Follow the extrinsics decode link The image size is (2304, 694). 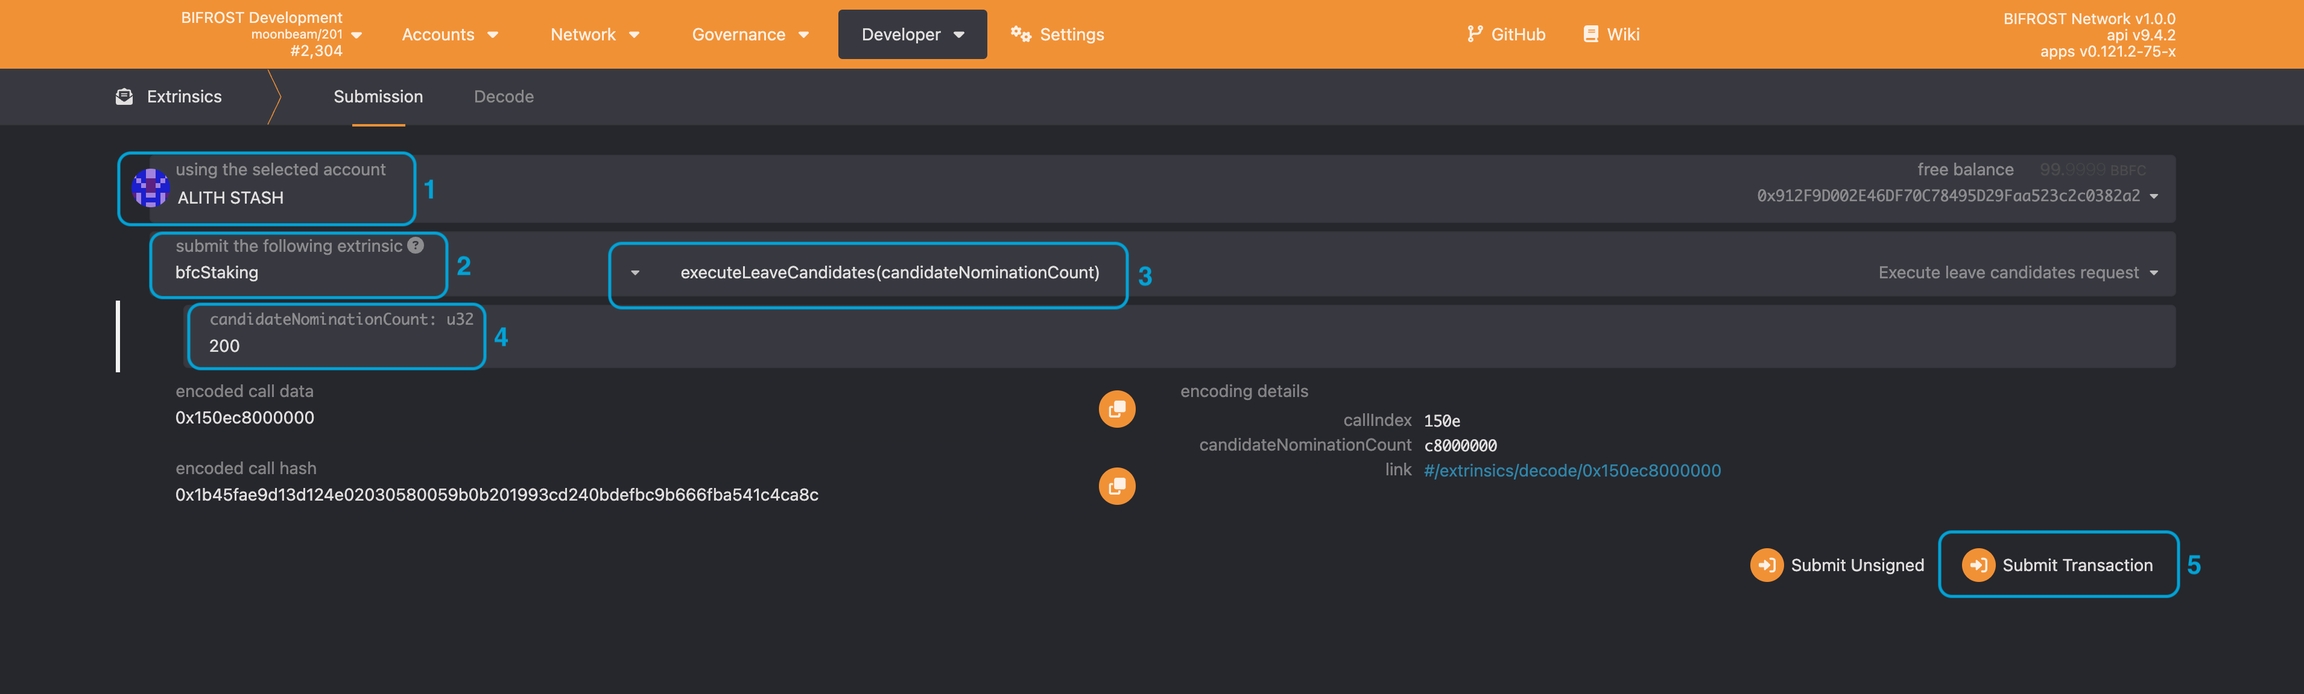[x=1572, y=471]
